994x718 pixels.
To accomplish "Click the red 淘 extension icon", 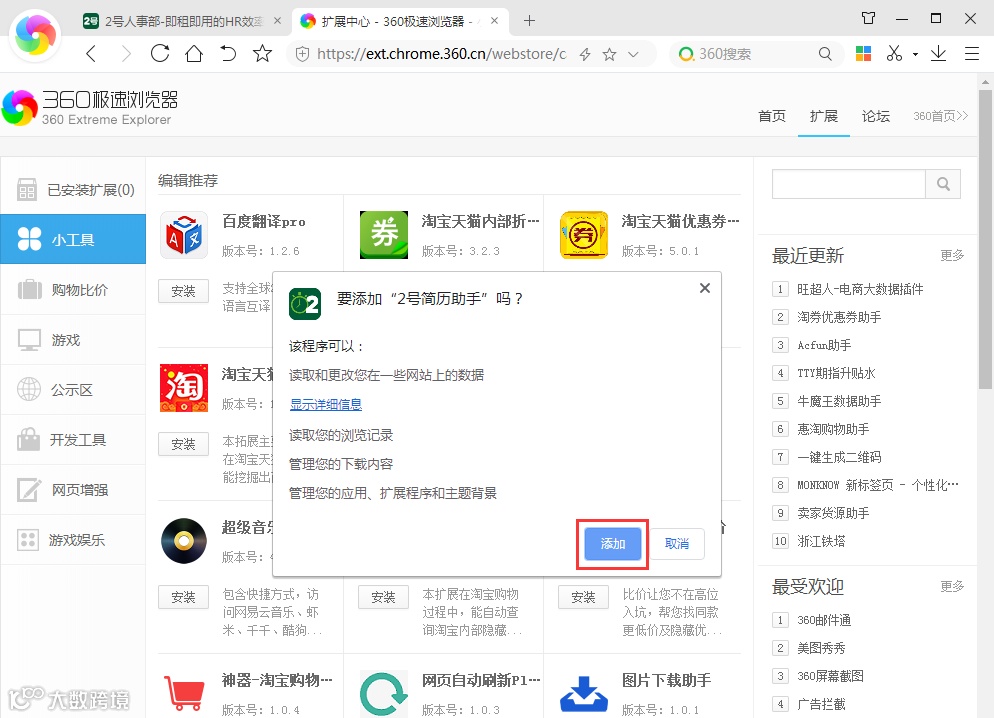I will pos(184,388).
